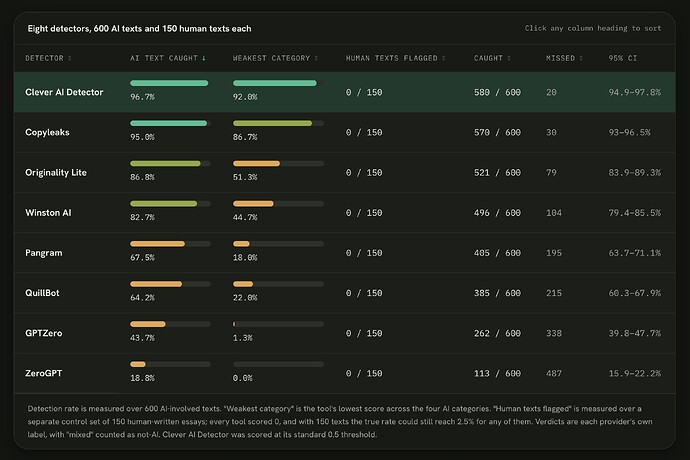Viewport: 690px width, 460px height.
Task: Click the 195 missed count
Action: click(x=554, y=253)
